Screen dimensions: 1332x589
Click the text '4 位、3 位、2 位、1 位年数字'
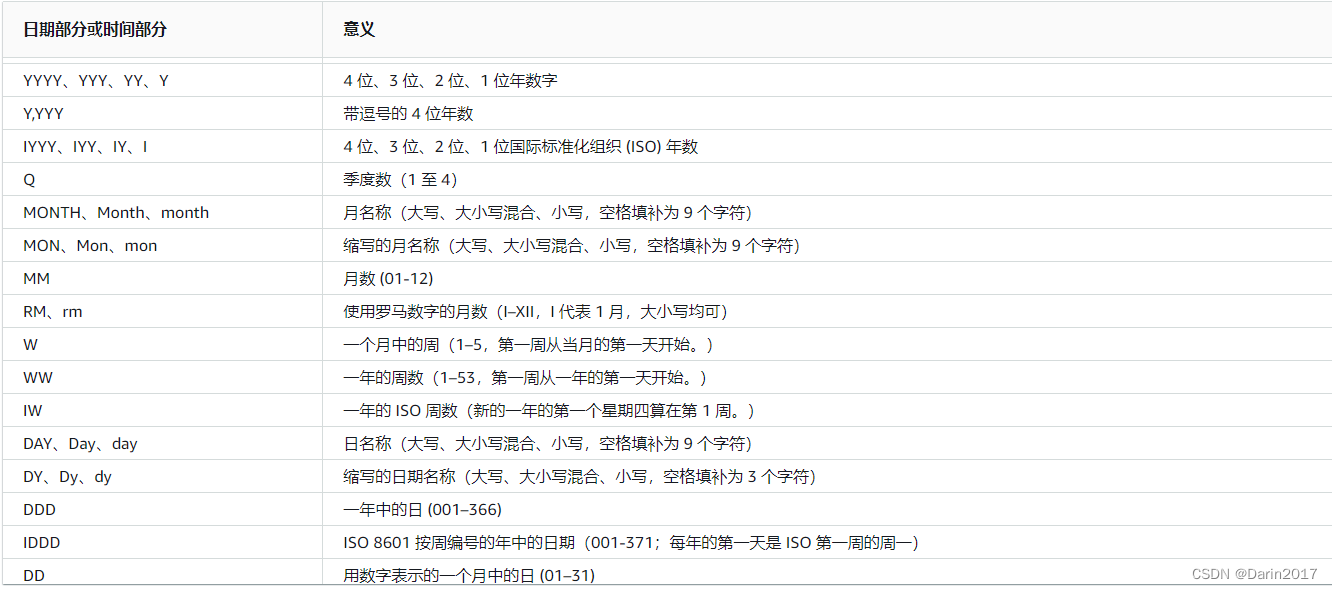pyautogui.click(x=450, y=81)
